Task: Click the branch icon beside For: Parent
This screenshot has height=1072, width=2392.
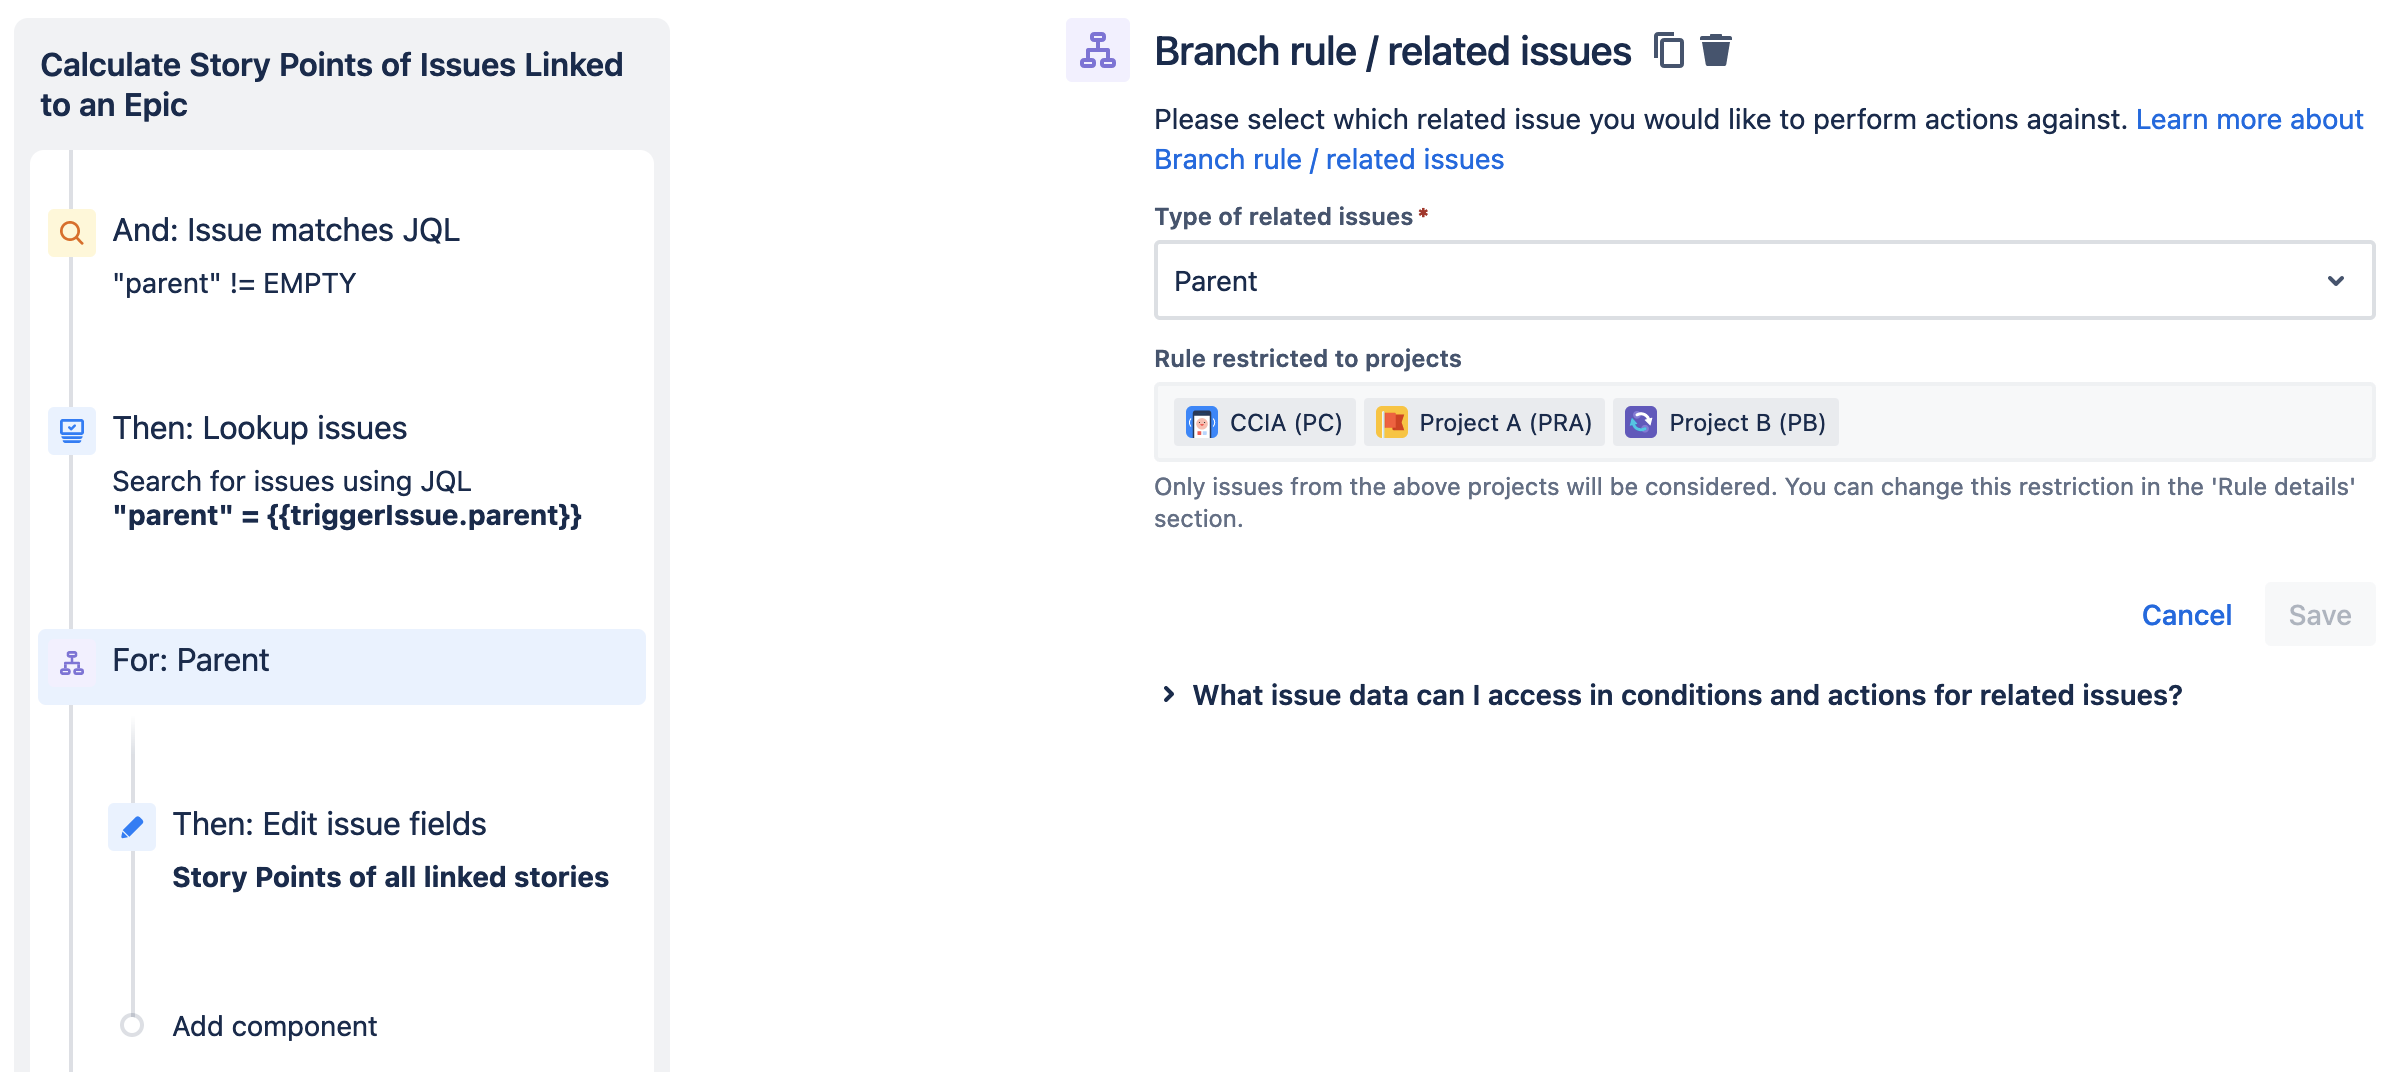Action: pyautogui.click(x=72, y=663)
